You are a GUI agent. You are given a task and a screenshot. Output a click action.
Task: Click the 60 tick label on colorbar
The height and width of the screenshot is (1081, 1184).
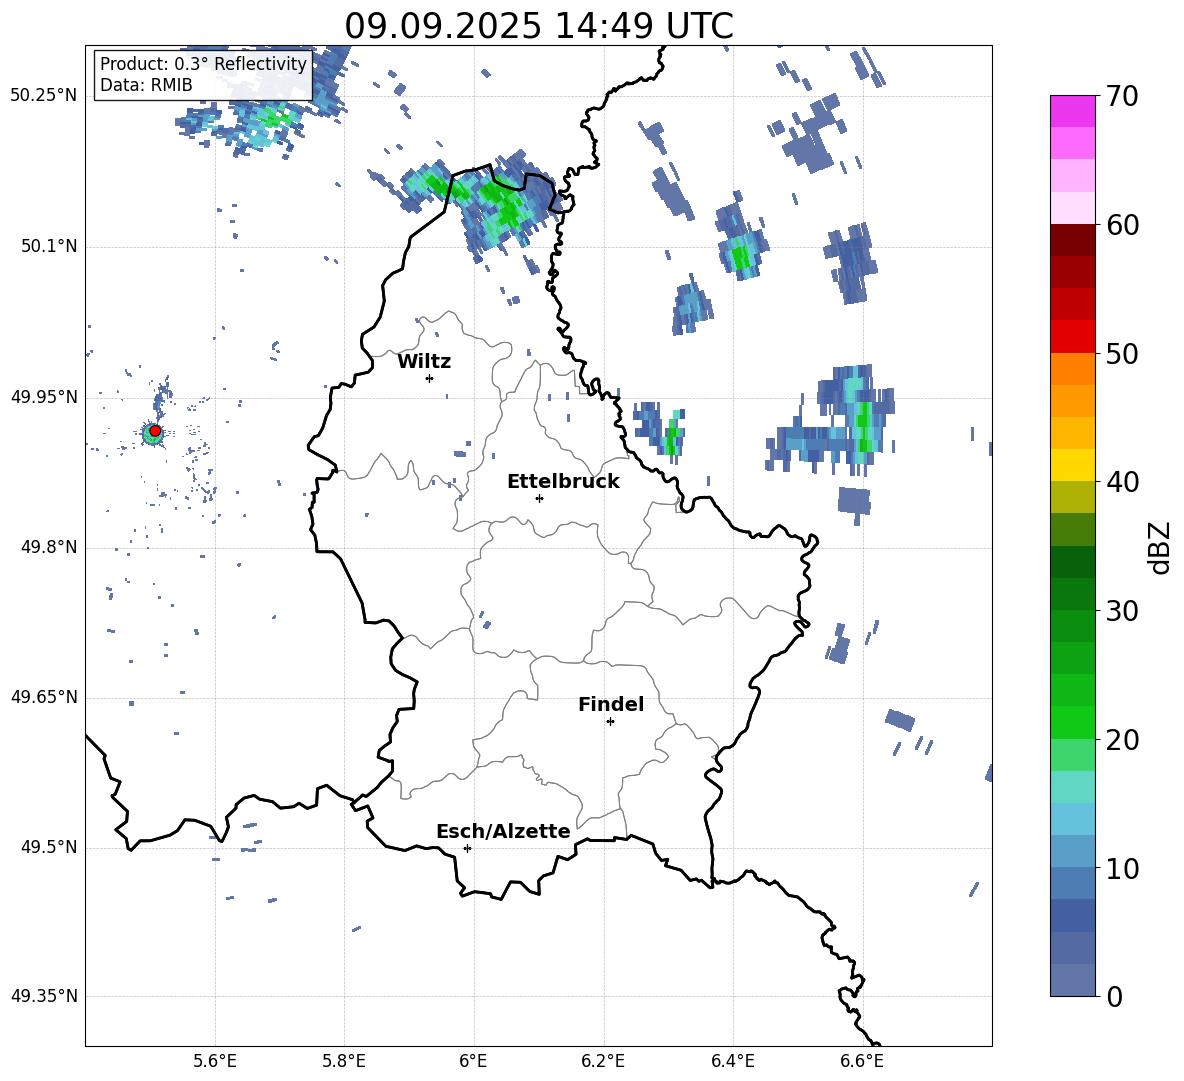click(1122, 225)
